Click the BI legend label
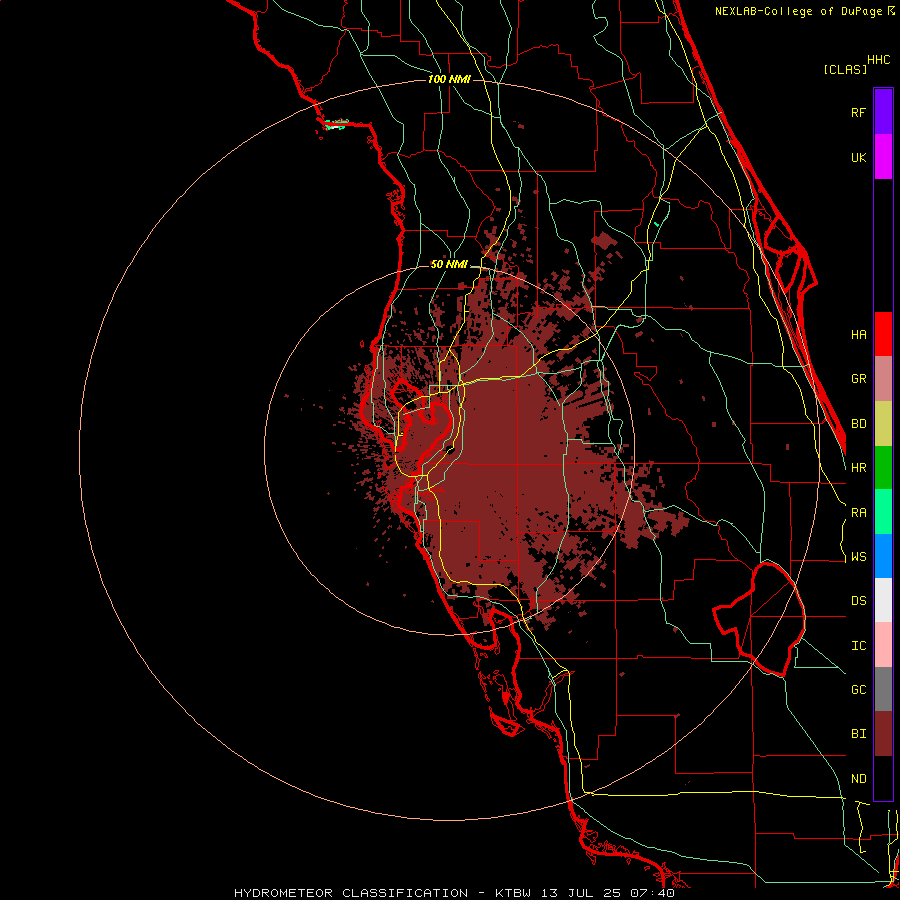900x900 pixels. pos(858,734)
